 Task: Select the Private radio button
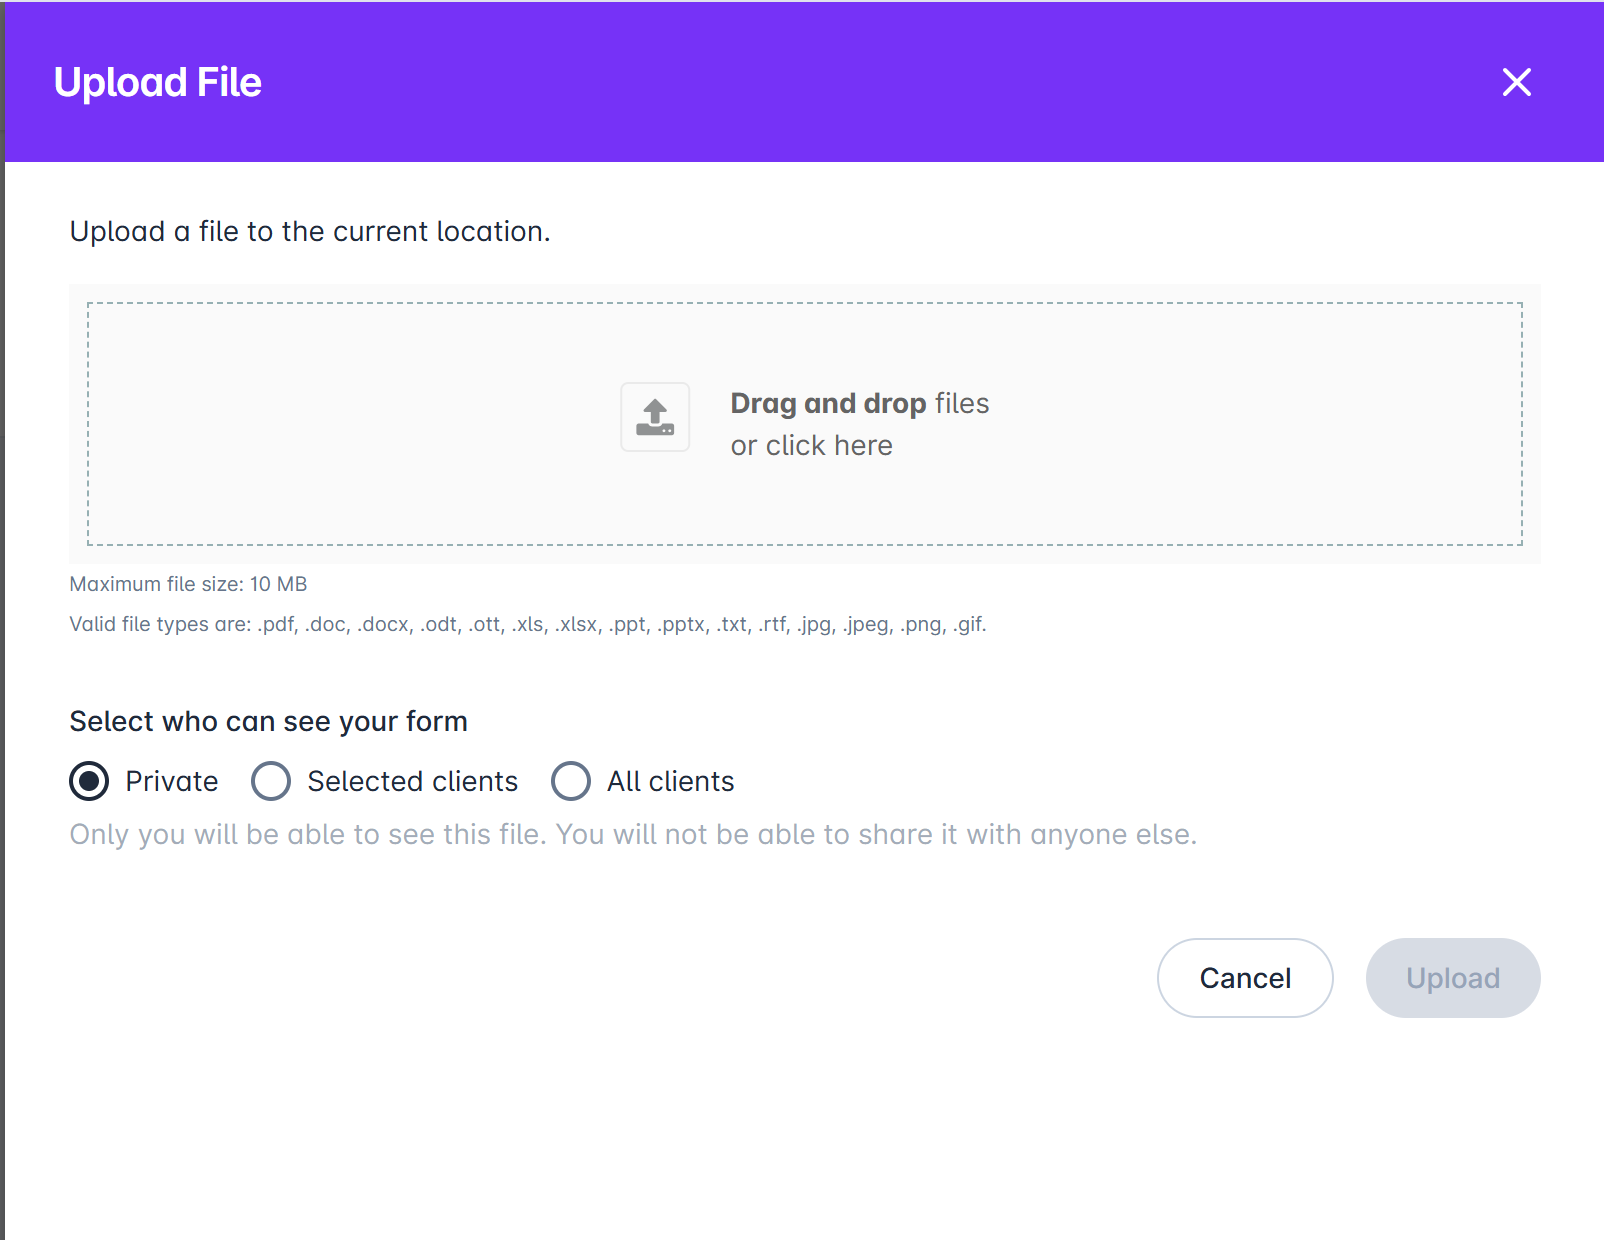pos(89,781)
